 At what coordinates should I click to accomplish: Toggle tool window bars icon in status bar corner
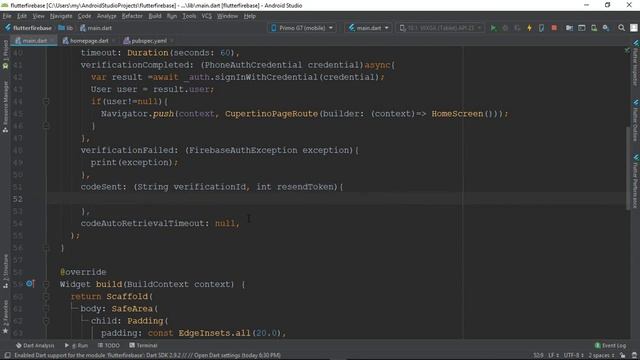click(x=7, y=356)
